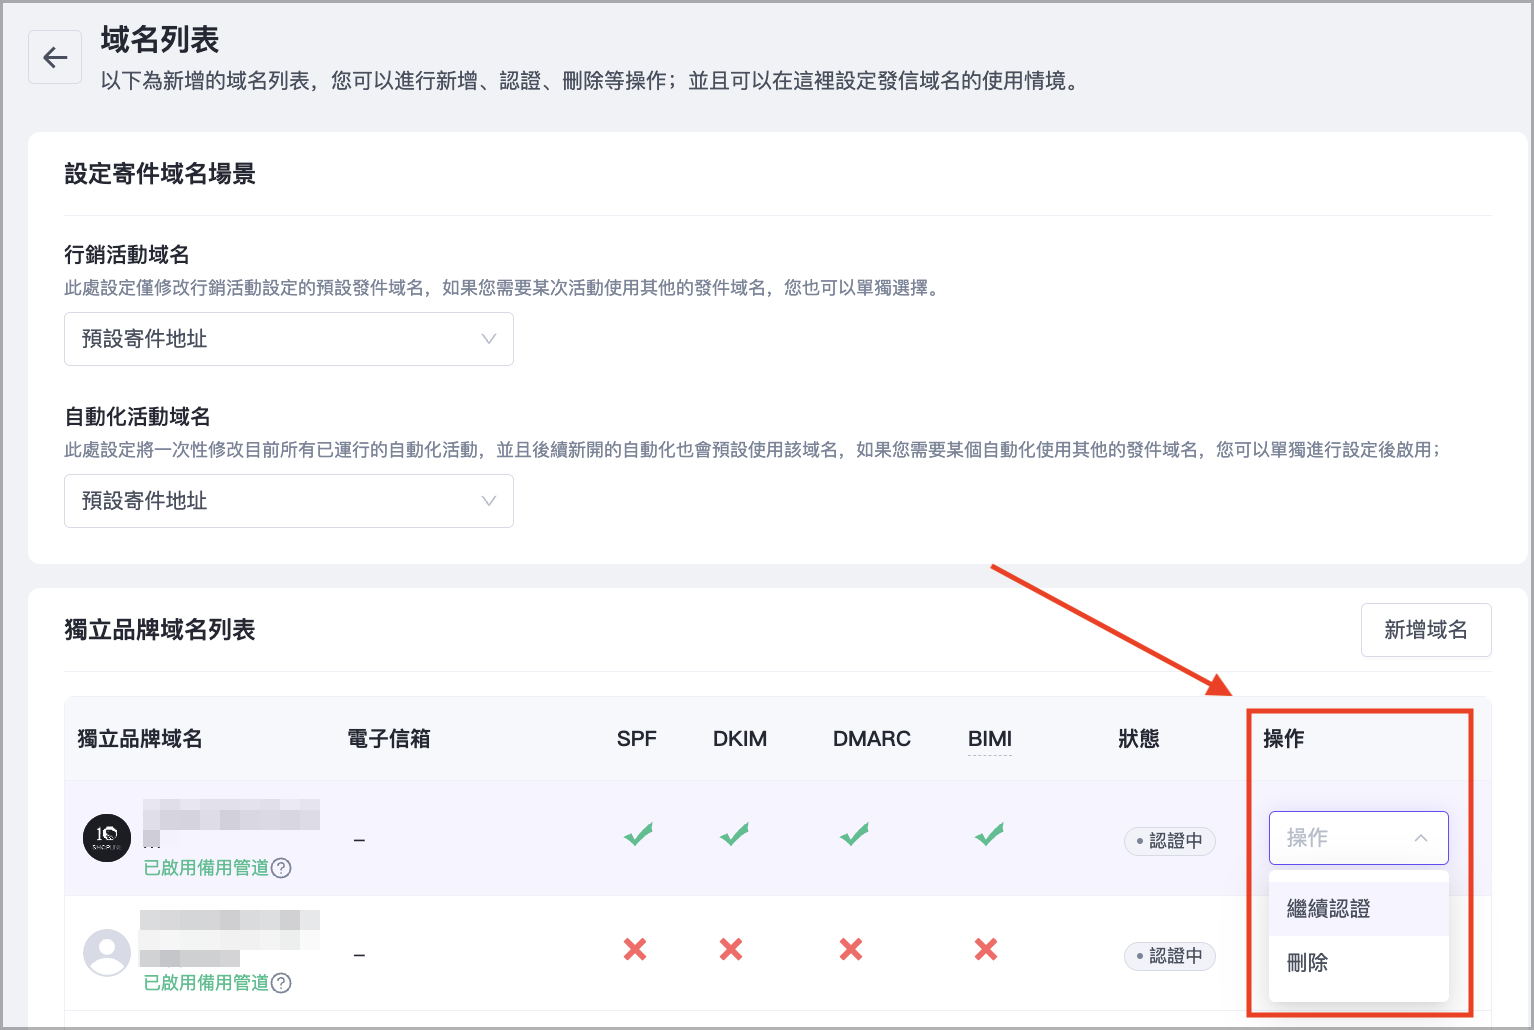1534x1030 pixels.
Task: Click the BIMI column header
Action: [x=989, y=739]
